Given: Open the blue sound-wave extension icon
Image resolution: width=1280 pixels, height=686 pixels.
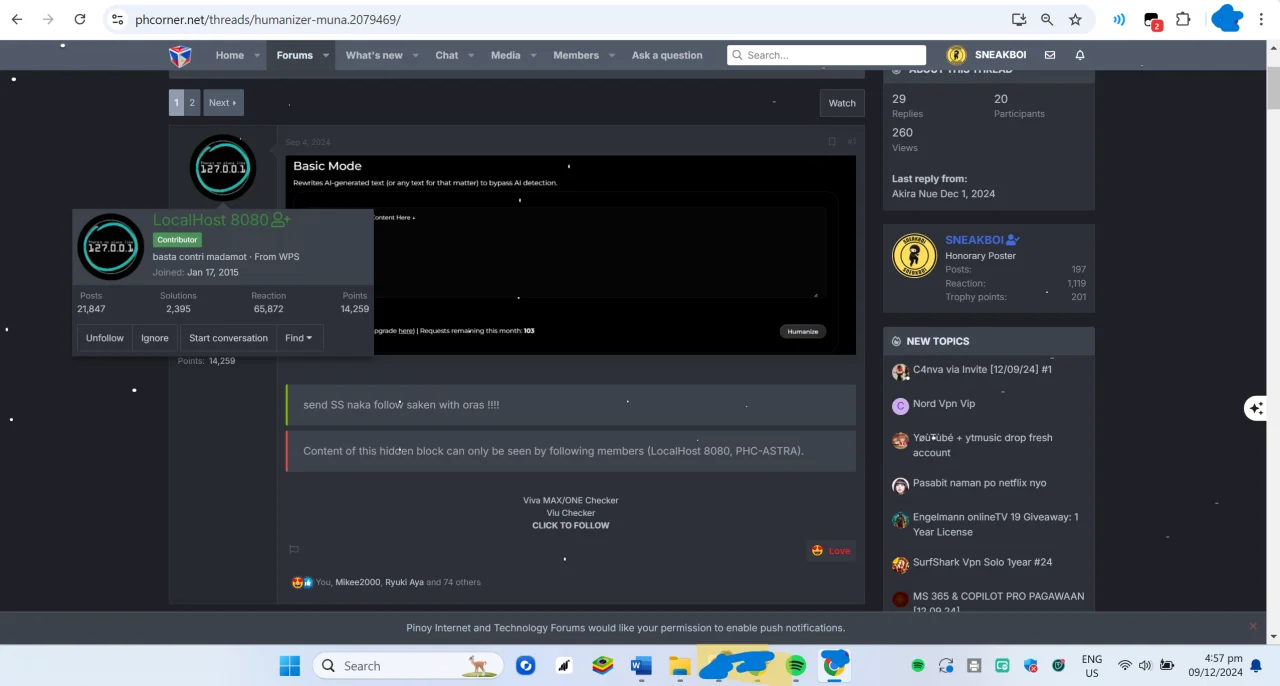Looking at the screenshot, I should 1119,19.
